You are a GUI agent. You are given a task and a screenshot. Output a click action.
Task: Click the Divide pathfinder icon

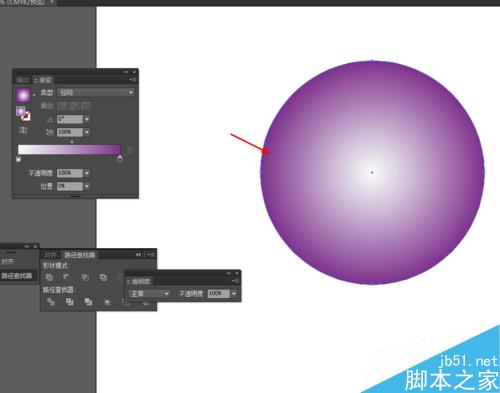51,302
